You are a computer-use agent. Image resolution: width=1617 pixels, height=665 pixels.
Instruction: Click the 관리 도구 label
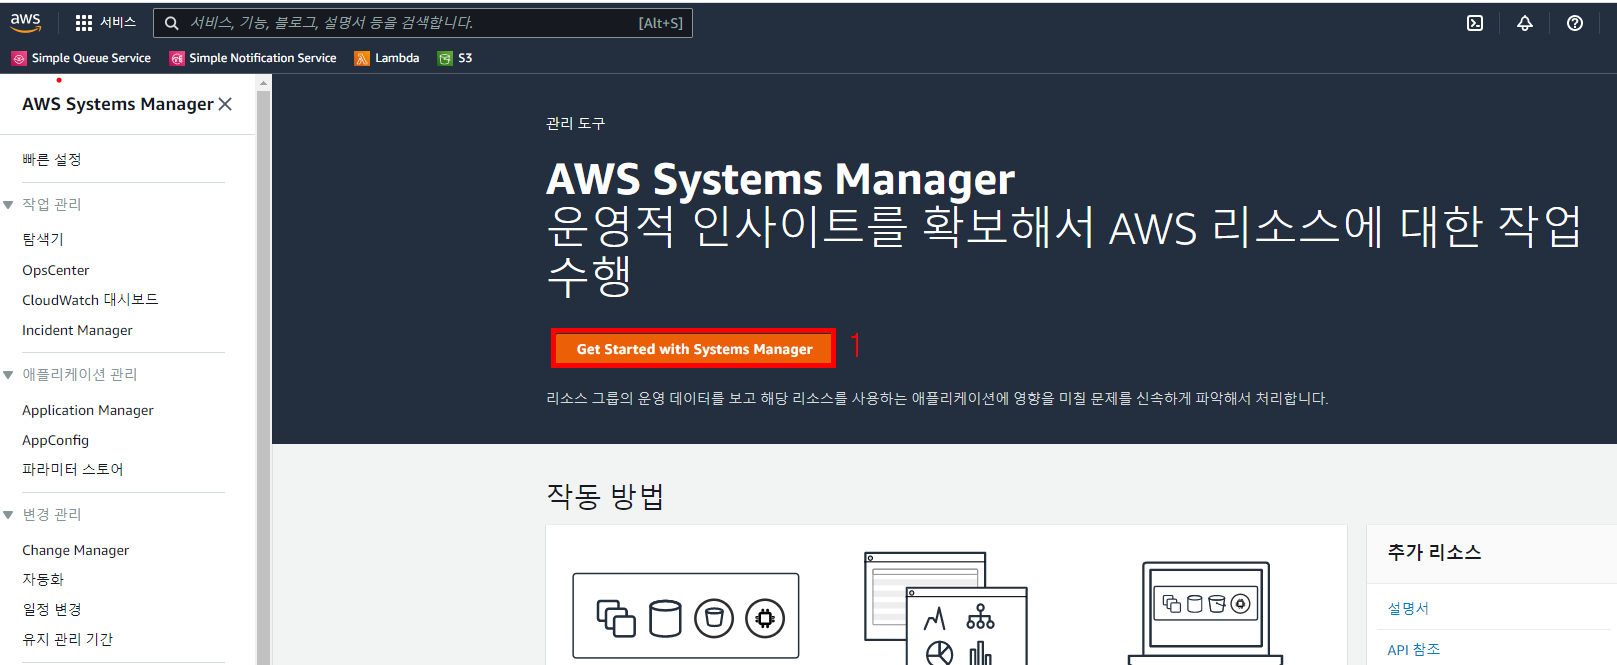click(575, 123)
